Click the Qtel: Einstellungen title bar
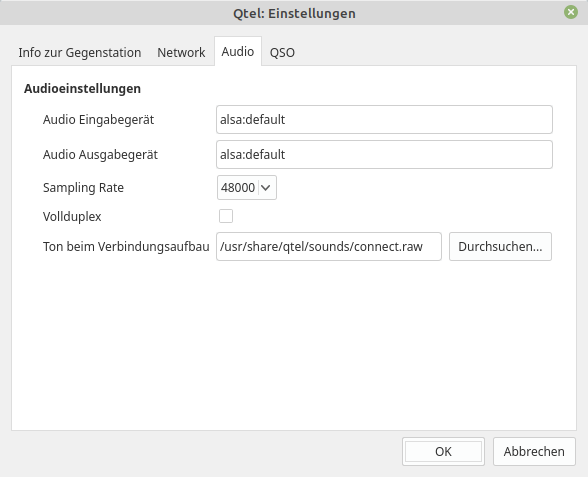 (x=294, y=13)
